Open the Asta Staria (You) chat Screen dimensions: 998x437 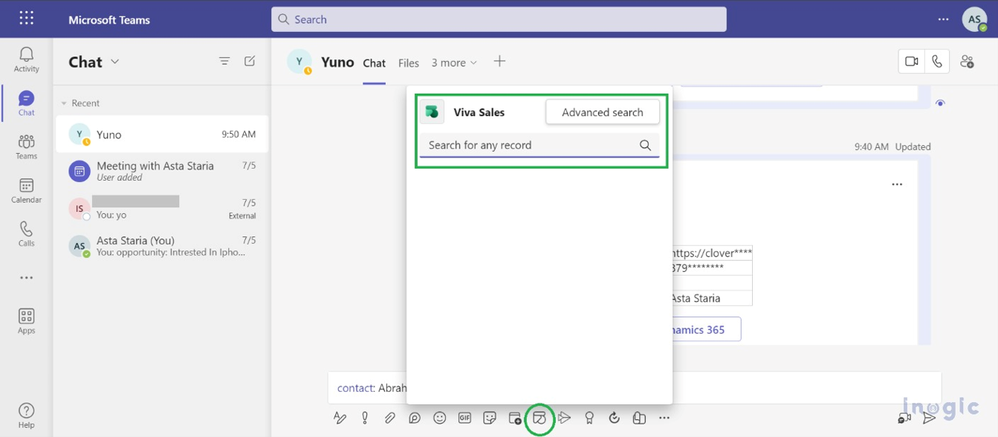tap(162, 246)
